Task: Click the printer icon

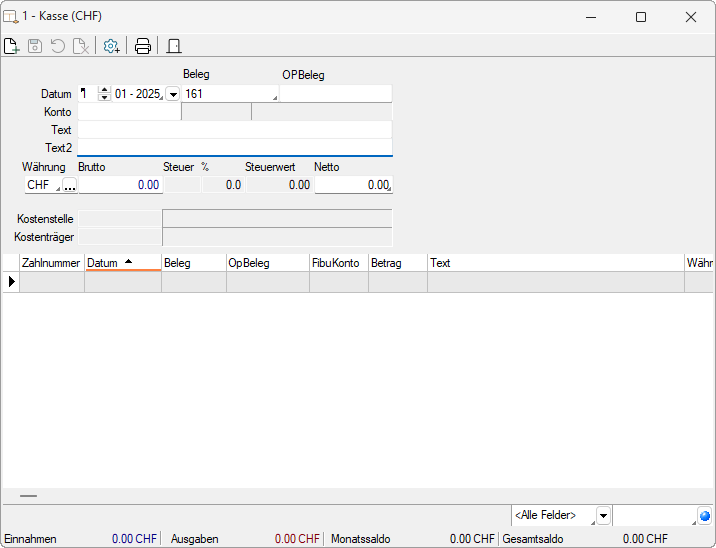Action: click(142, 46)
